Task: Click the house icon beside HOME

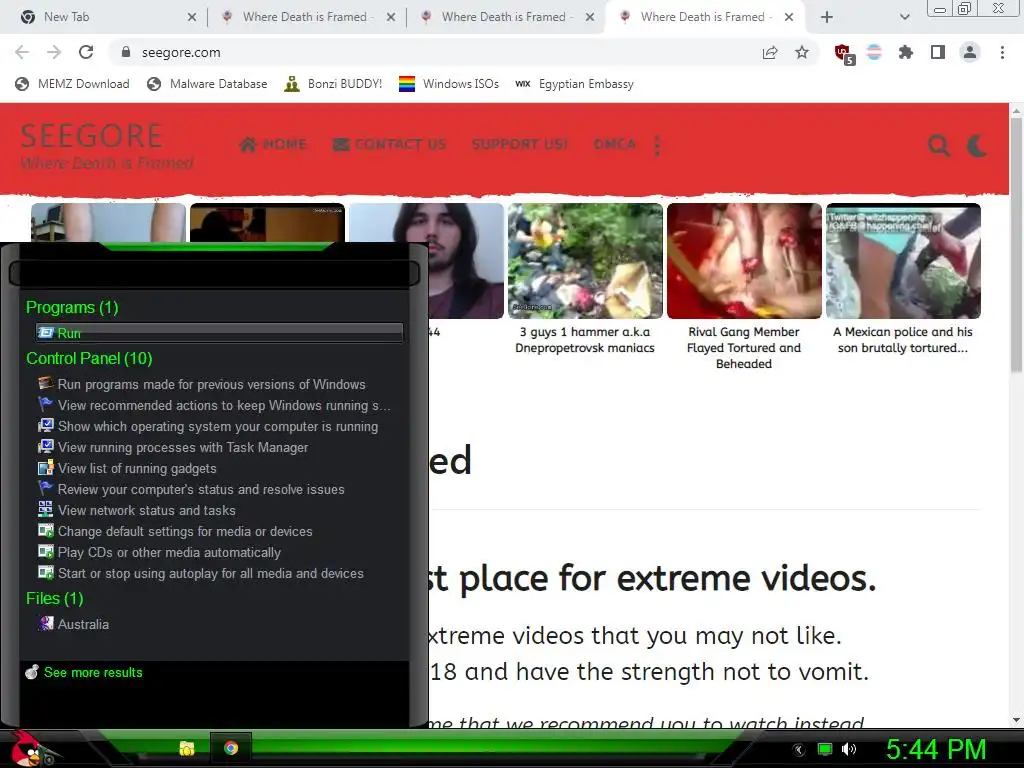Action: pyautogui.click(x=248, y=144)
